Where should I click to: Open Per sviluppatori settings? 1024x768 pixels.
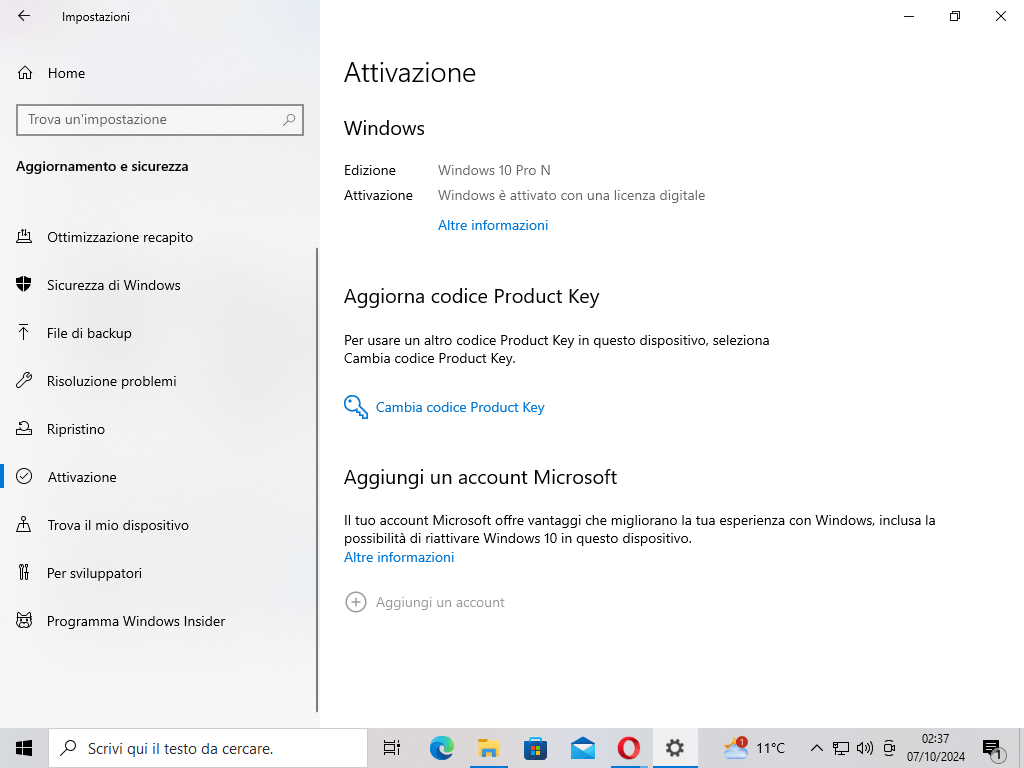click(x=95, y=573)
